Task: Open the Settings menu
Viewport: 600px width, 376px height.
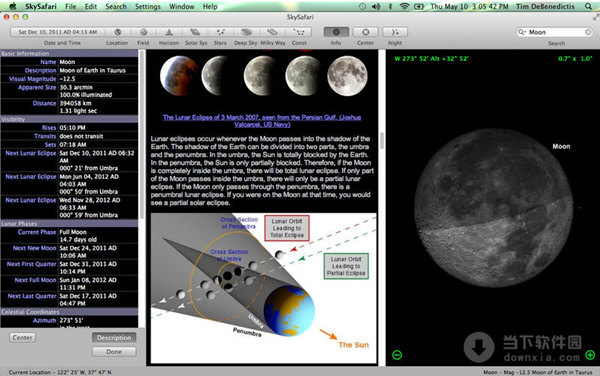Action: tap(148, 7)
